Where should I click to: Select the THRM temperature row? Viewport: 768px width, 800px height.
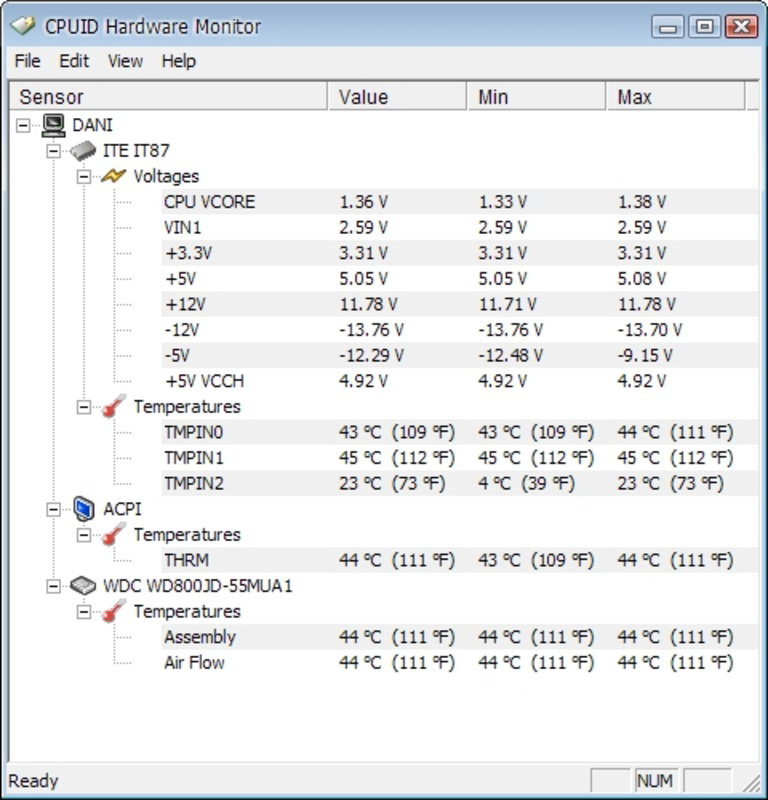pyautogui.click(x=459, y=560)
